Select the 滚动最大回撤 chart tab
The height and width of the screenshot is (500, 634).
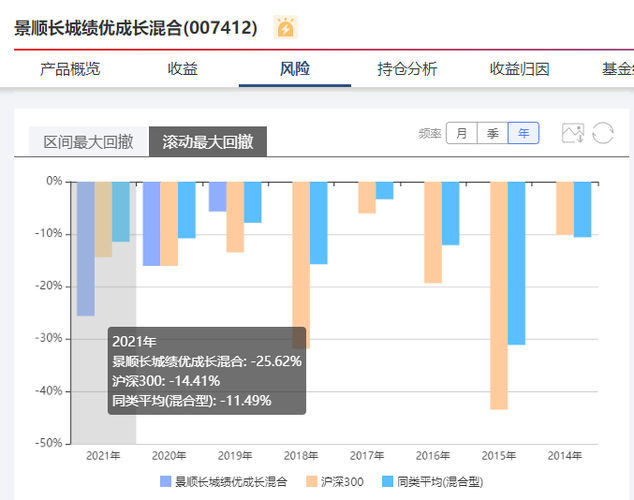(x=208, y=141)
